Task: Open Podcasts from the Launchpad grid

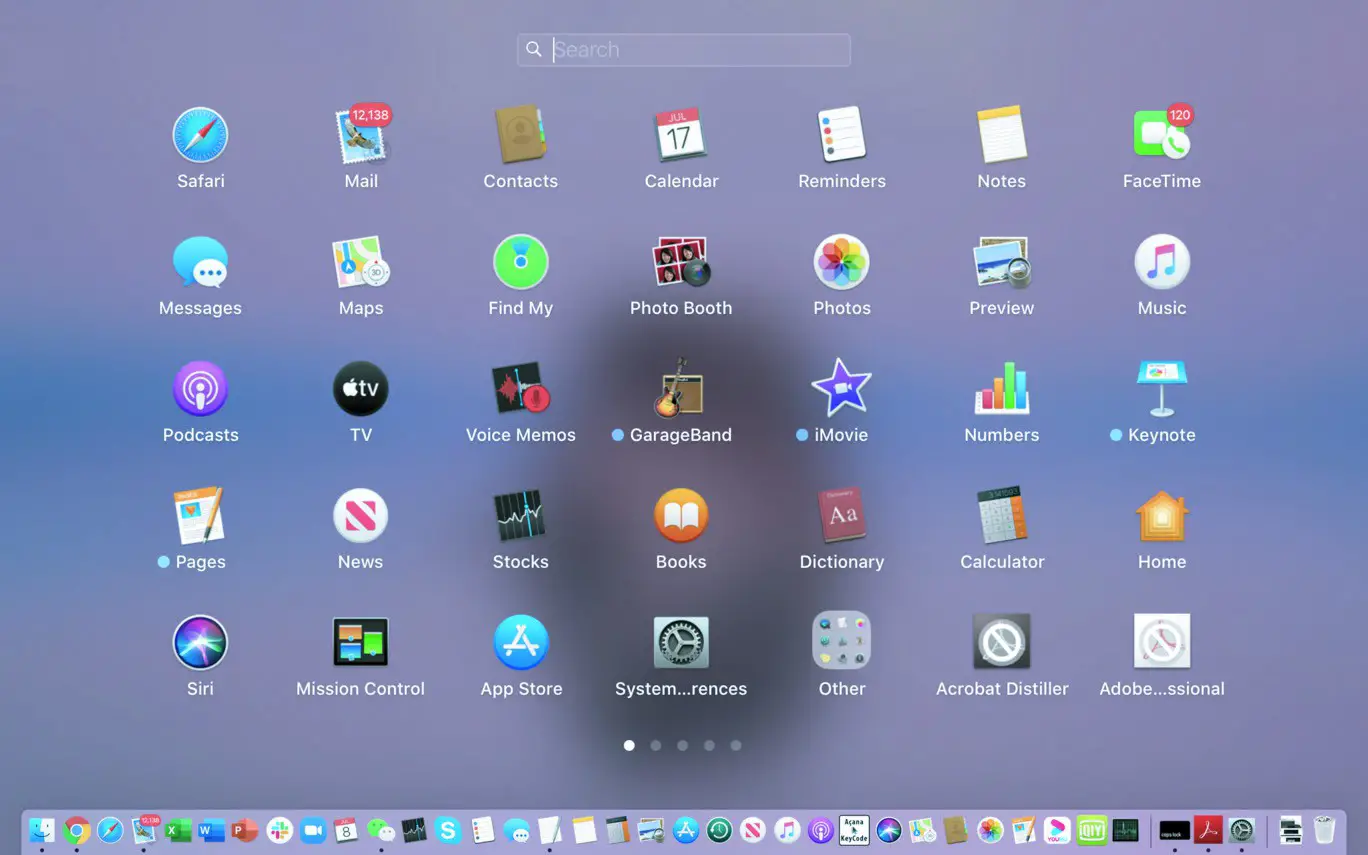Action: point(200,389)
